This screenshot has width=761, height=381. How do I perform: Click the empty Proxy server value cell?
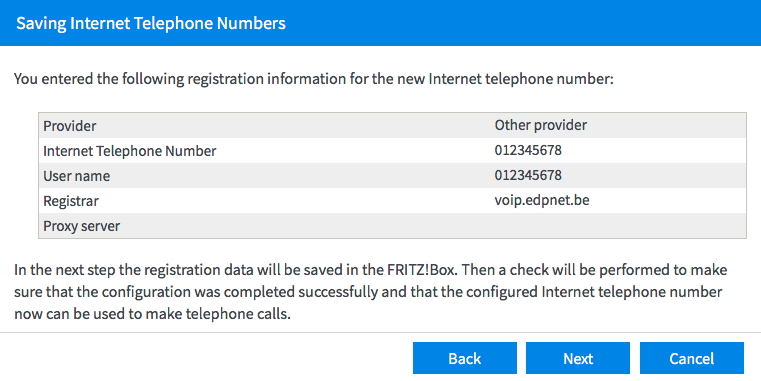[619, 226]
